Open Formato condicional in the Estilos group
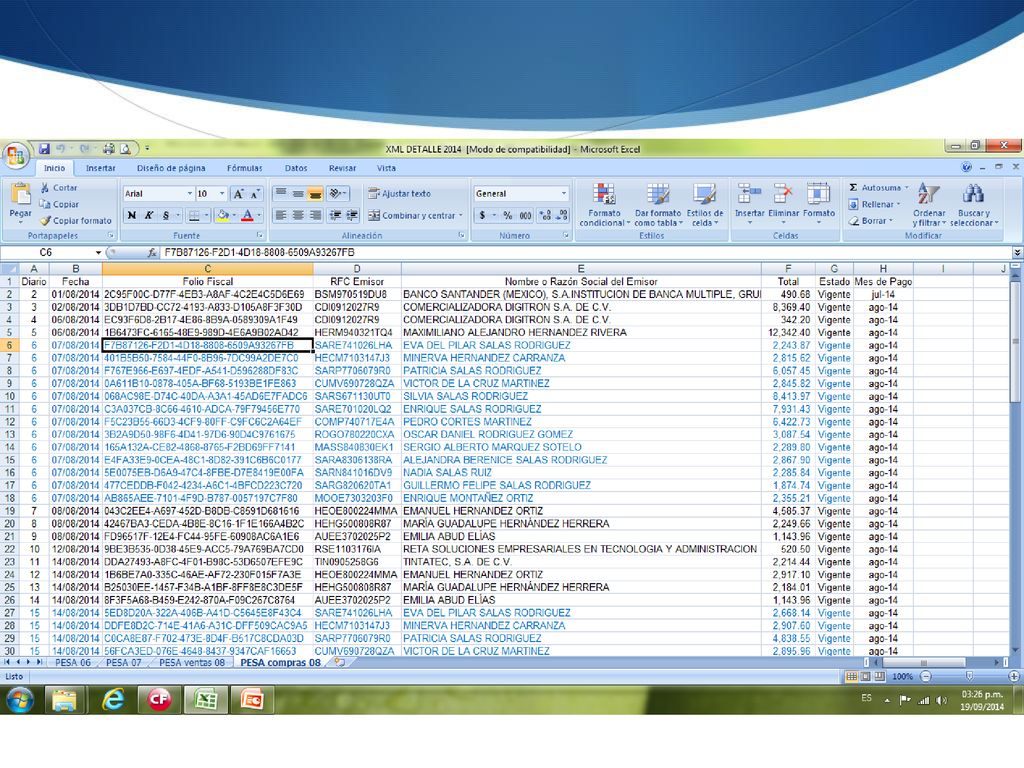 (604, 205)
